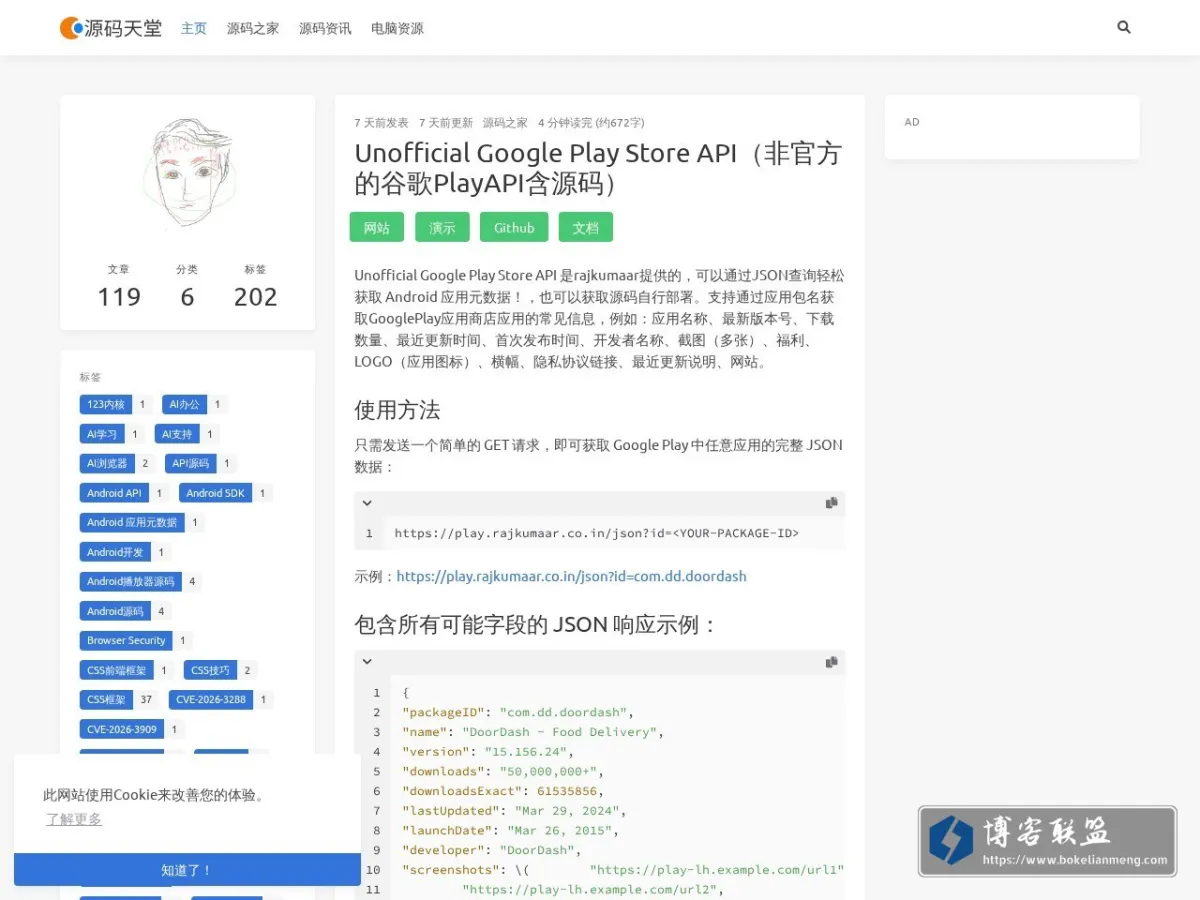The width and height of the screenshot is (1200, 900).
Task: Open the search magnifier icon
Action: coord(1124,27)
